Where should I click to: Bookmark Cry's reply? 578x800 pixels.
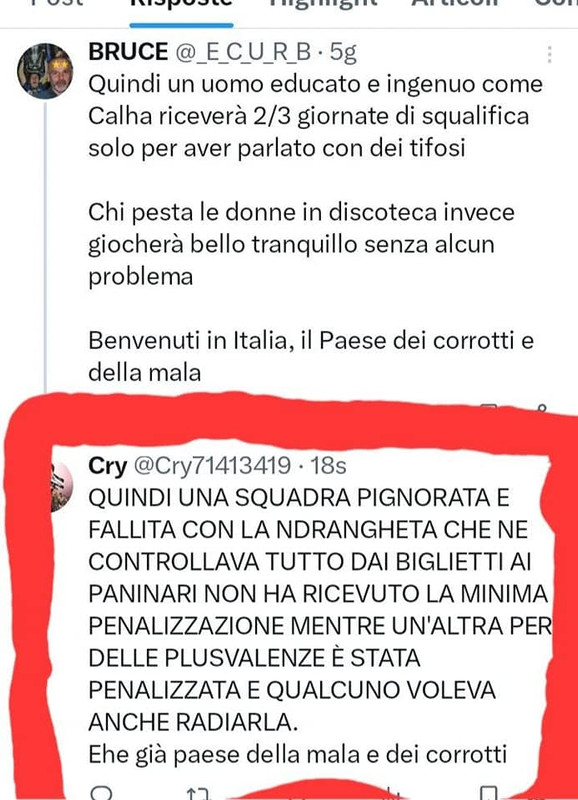[488, 793]
